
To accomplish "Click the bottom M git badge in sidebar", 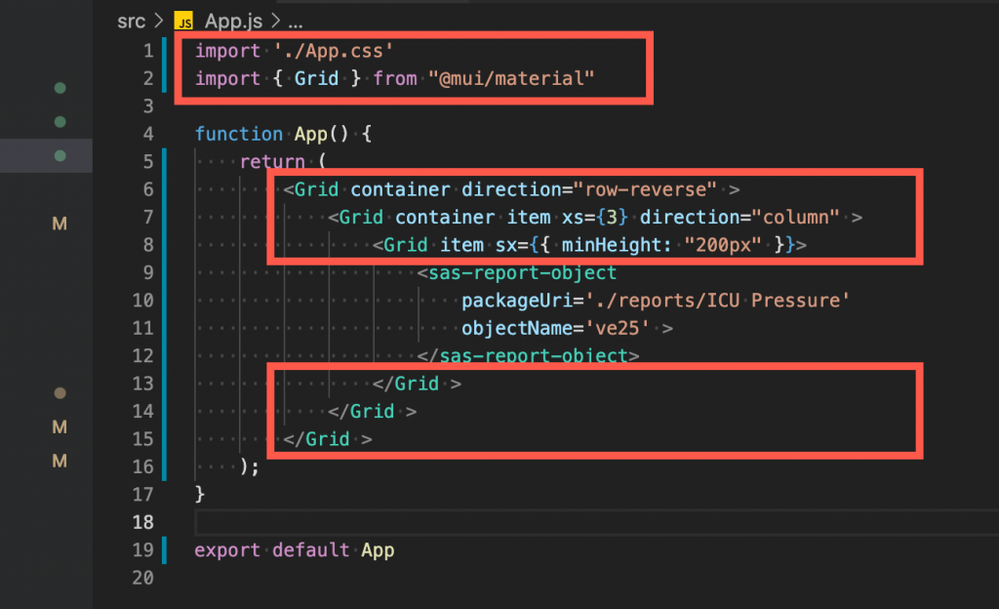I will tap(60, 461).
